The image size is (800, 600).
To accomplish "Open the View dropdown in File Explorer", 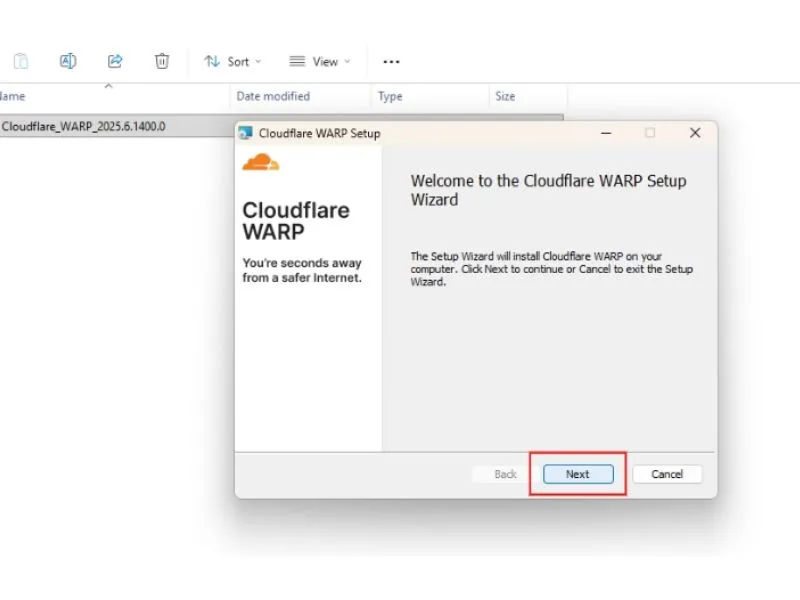I will [320, 62].
